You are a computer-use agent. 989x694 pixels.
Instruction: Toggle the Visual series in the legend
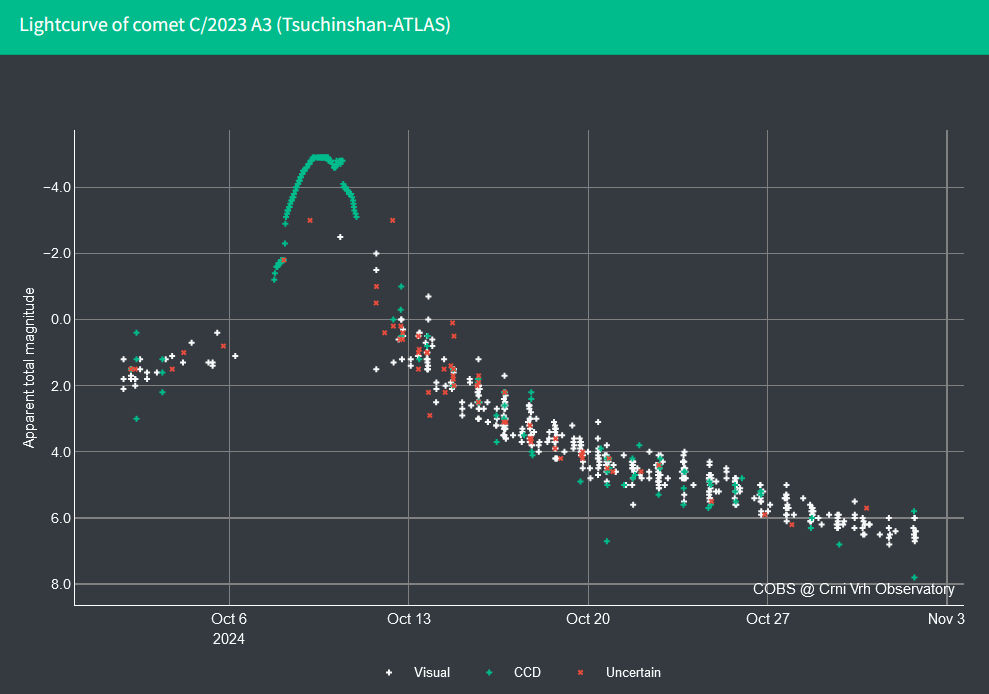pyautogui.click(x=431, y=673)
